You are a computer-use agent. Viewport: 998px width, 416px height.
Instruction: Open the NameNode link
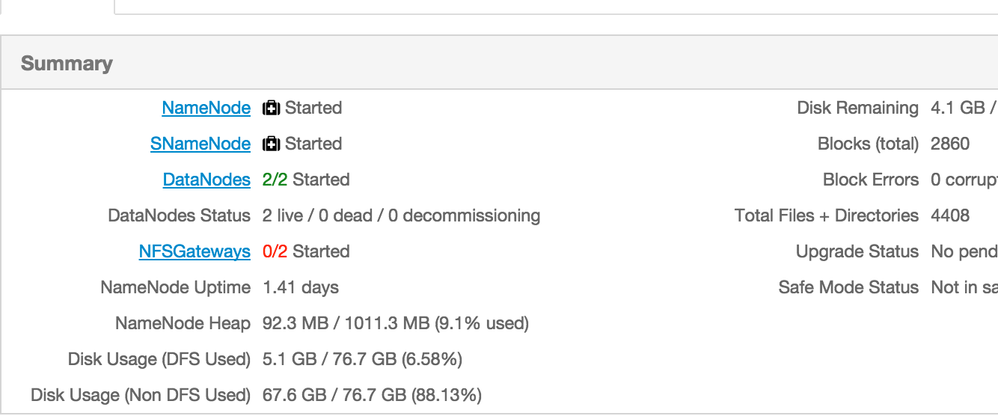(x=206, y=108)
